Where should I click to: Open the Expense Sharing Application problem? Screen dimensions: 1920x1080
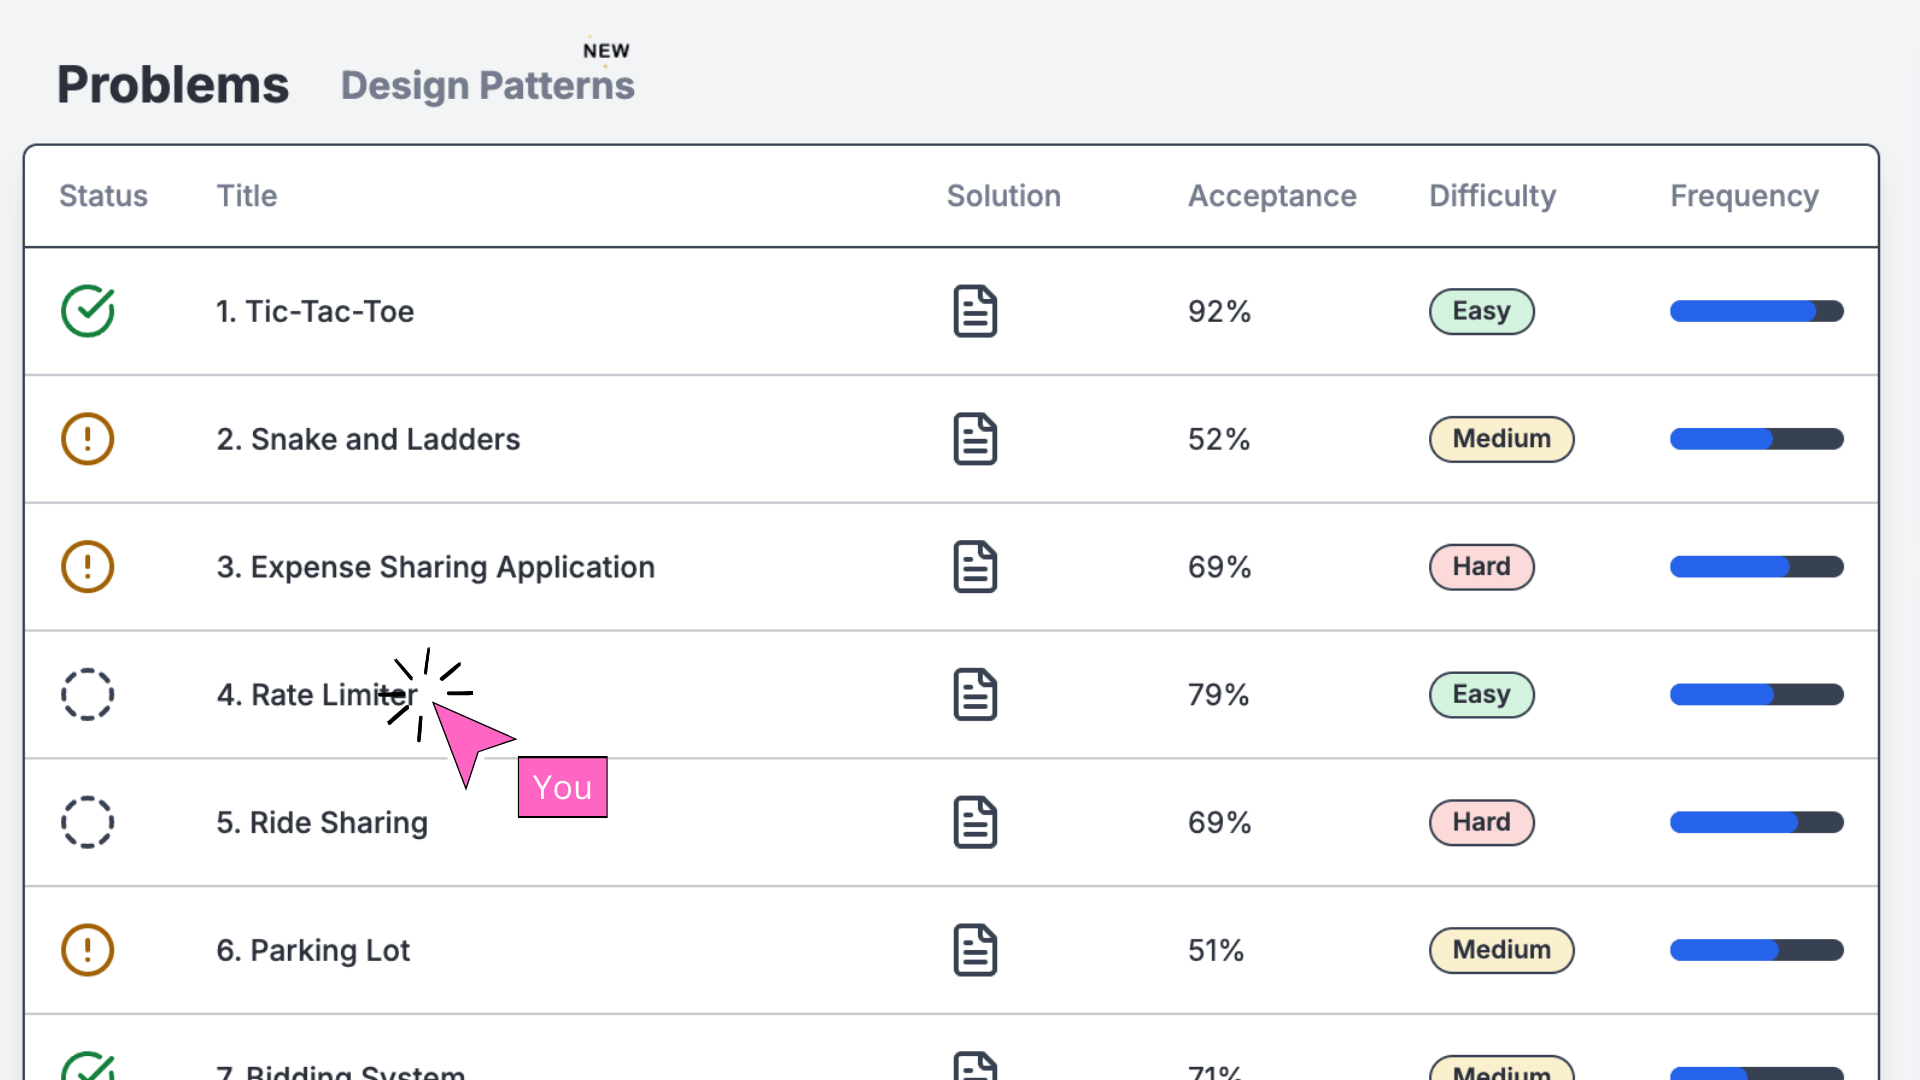[435, 567]
